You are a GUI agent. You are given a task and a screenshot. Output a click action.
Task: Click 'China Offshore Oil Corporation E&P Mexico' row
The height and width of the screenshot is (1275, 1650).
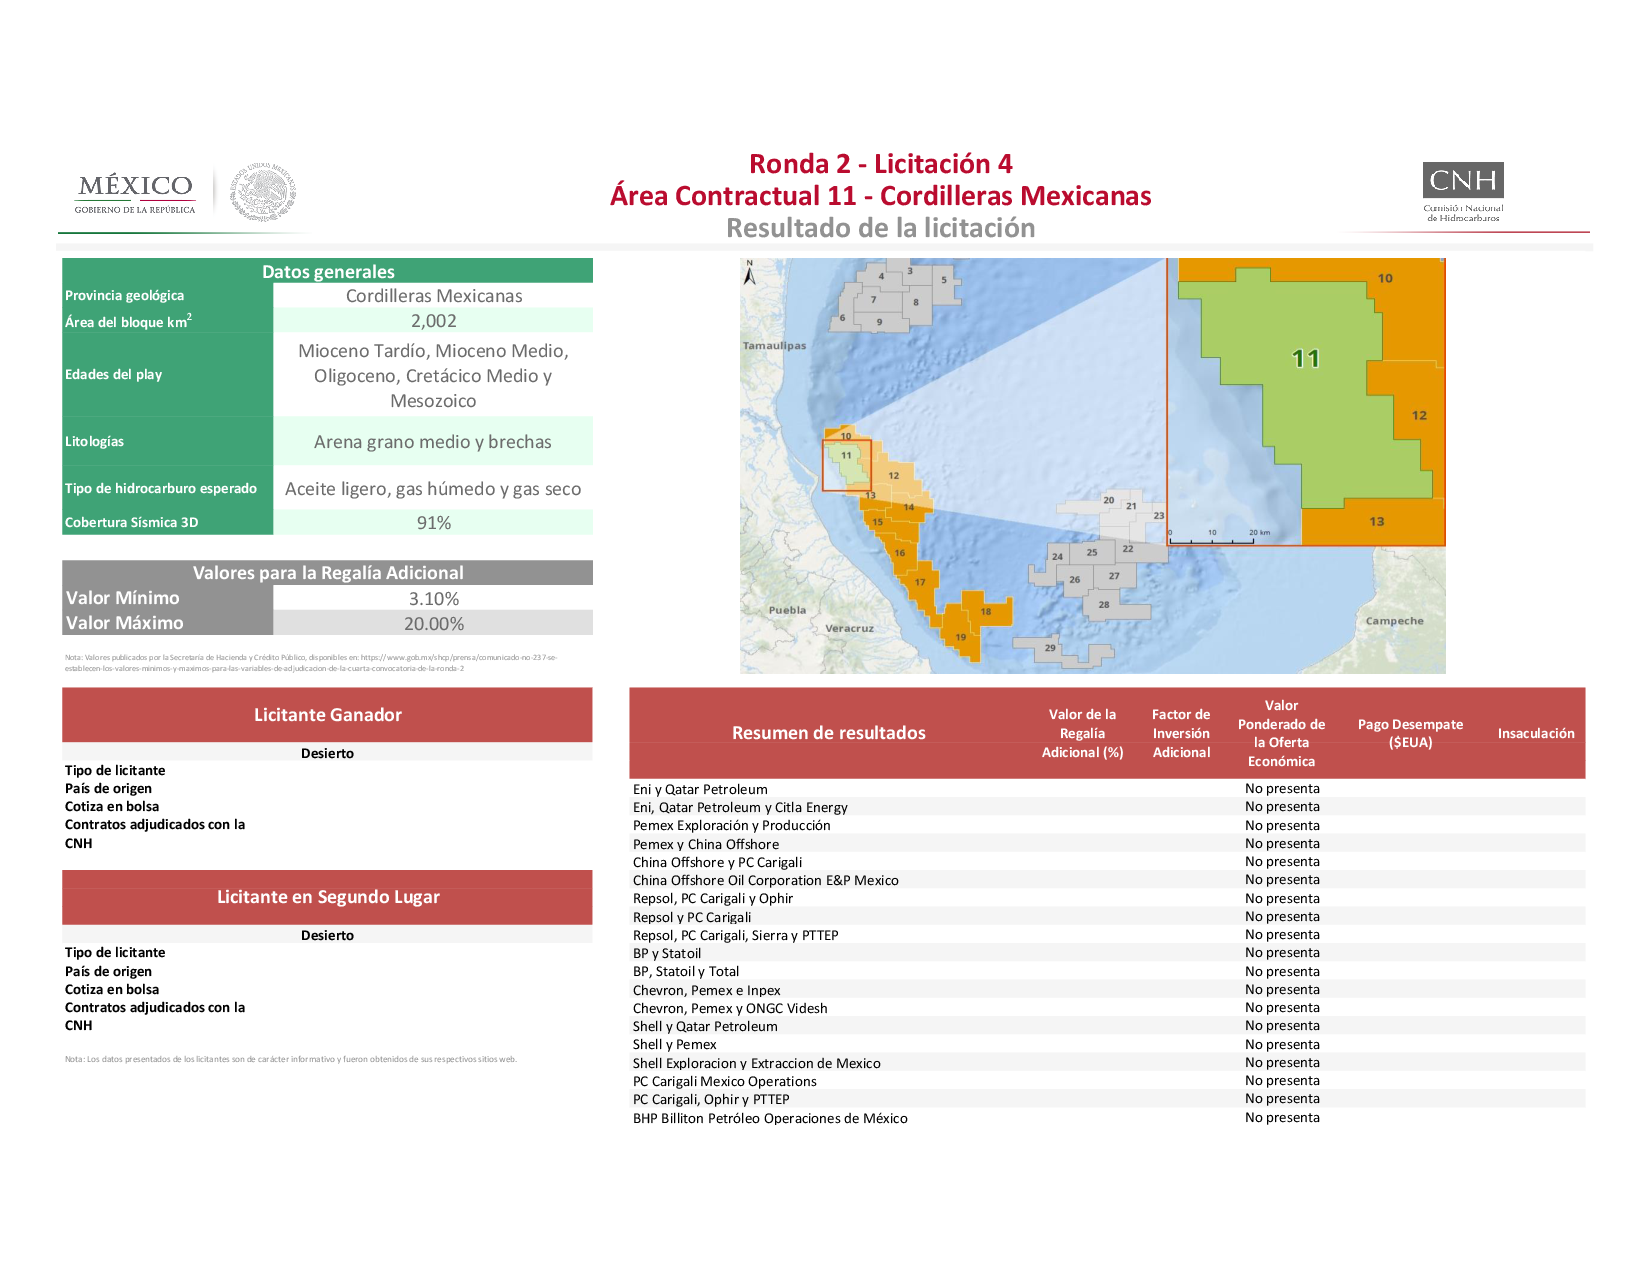pos(1107,880)
